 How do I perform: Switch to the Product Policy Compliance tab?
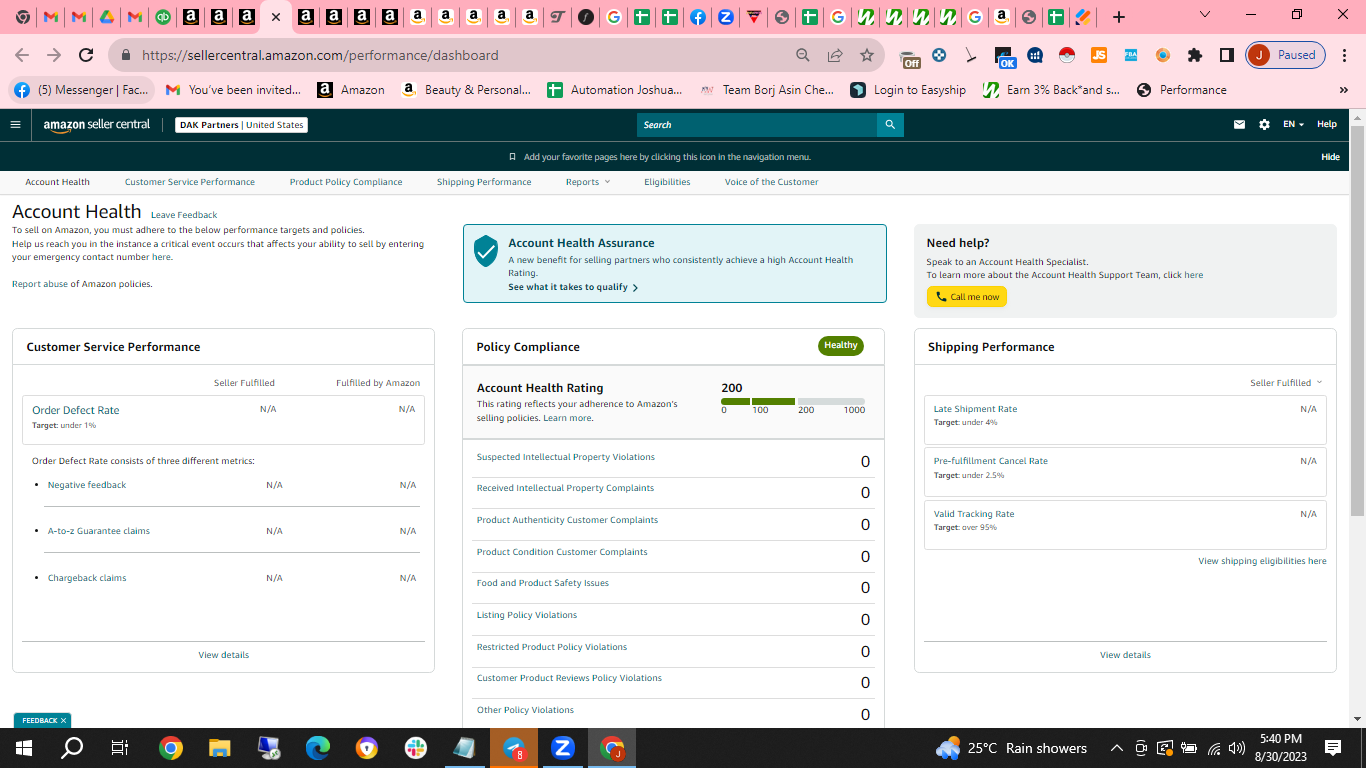point(346,182)
